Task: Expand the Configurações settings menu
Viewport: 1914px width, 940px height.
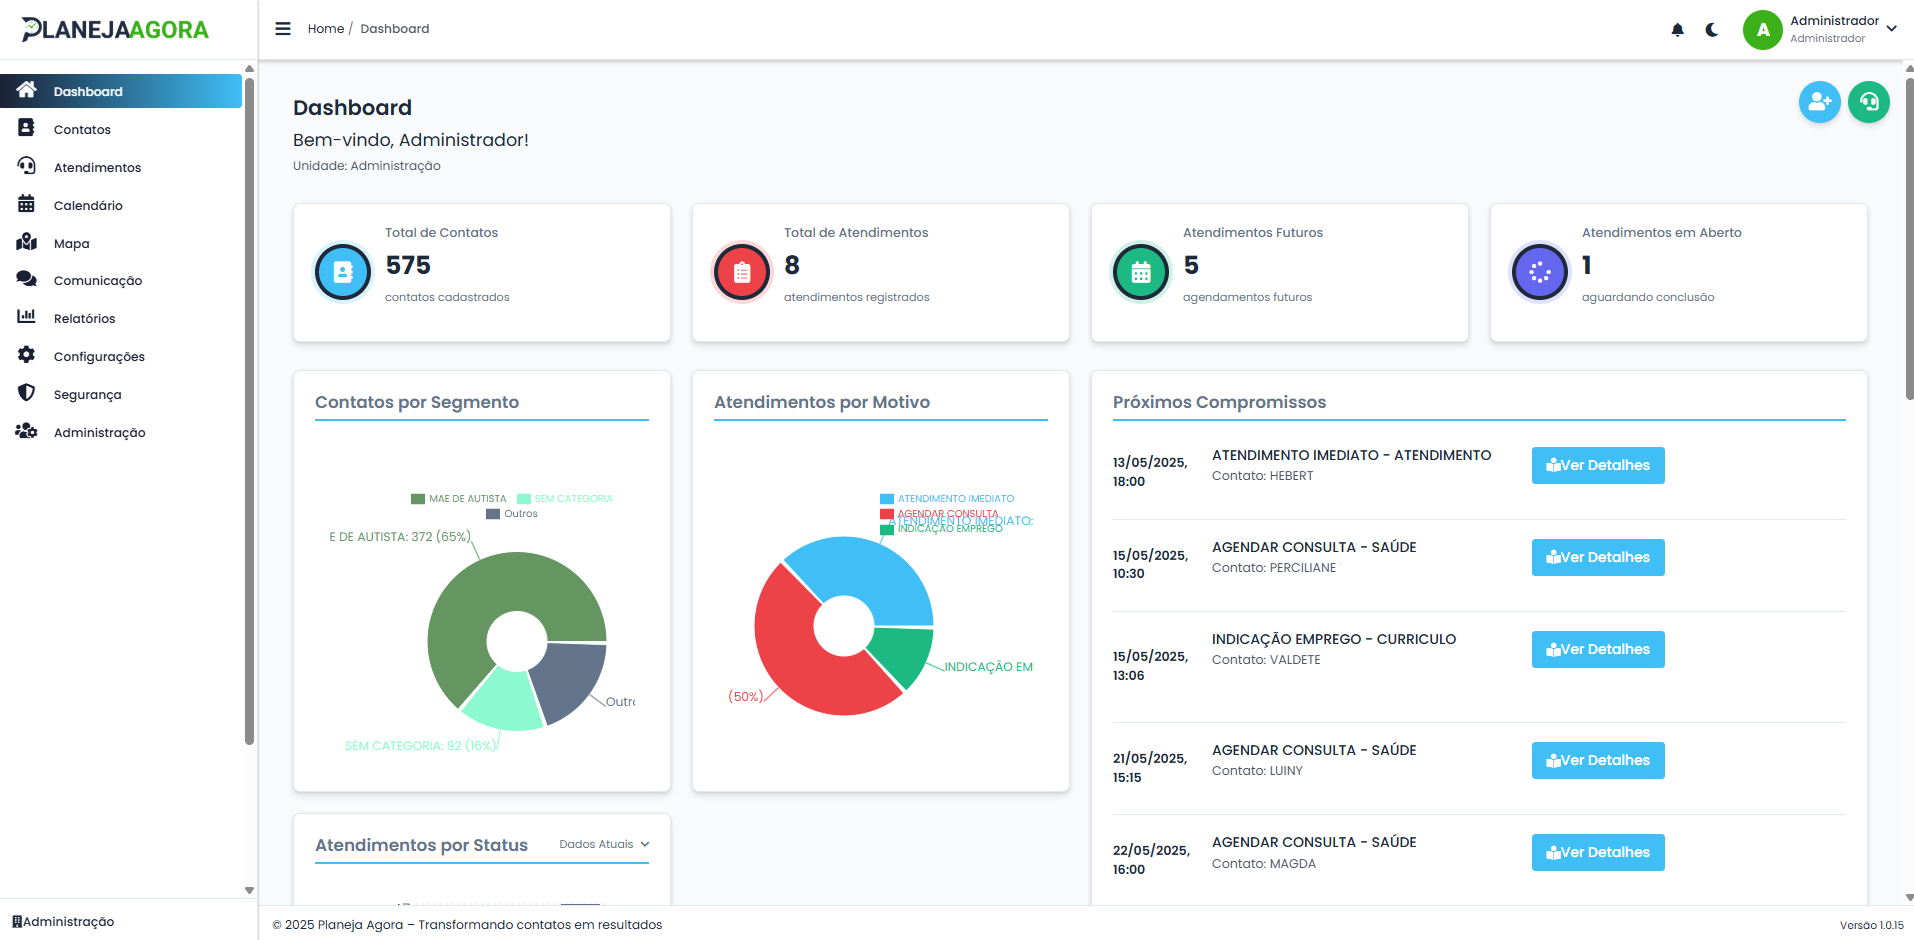Action: click(27, 356)
